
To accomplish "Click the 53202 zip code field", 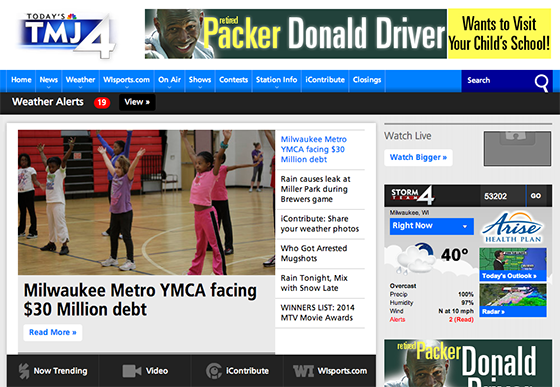I will 502,196.
